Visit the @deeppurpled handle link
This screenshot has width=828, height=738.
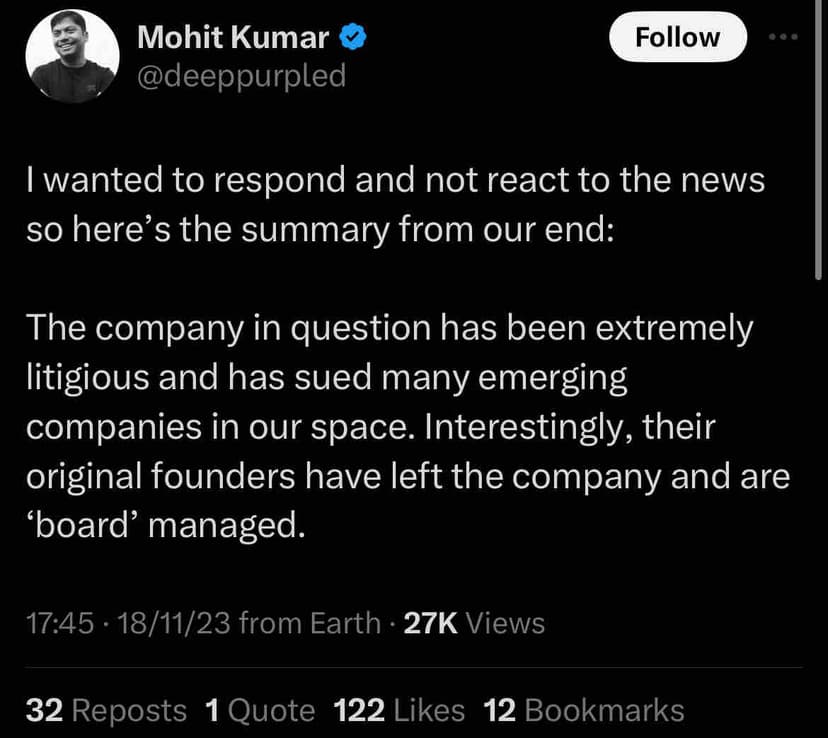pos(240,75)
